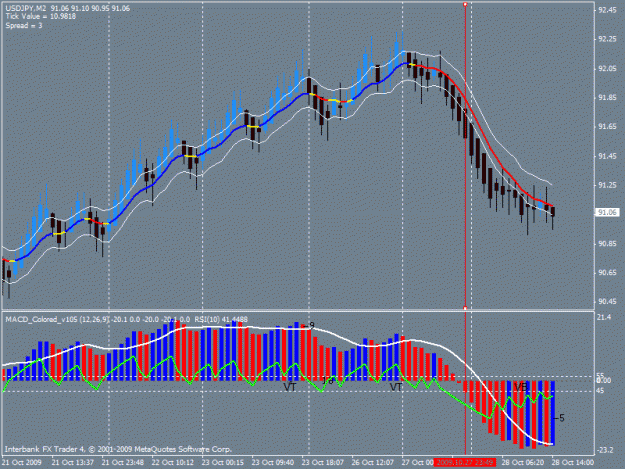Click the 90.45 price axis label
Viewport: 625px width, 469px height.
pos(607,302)
